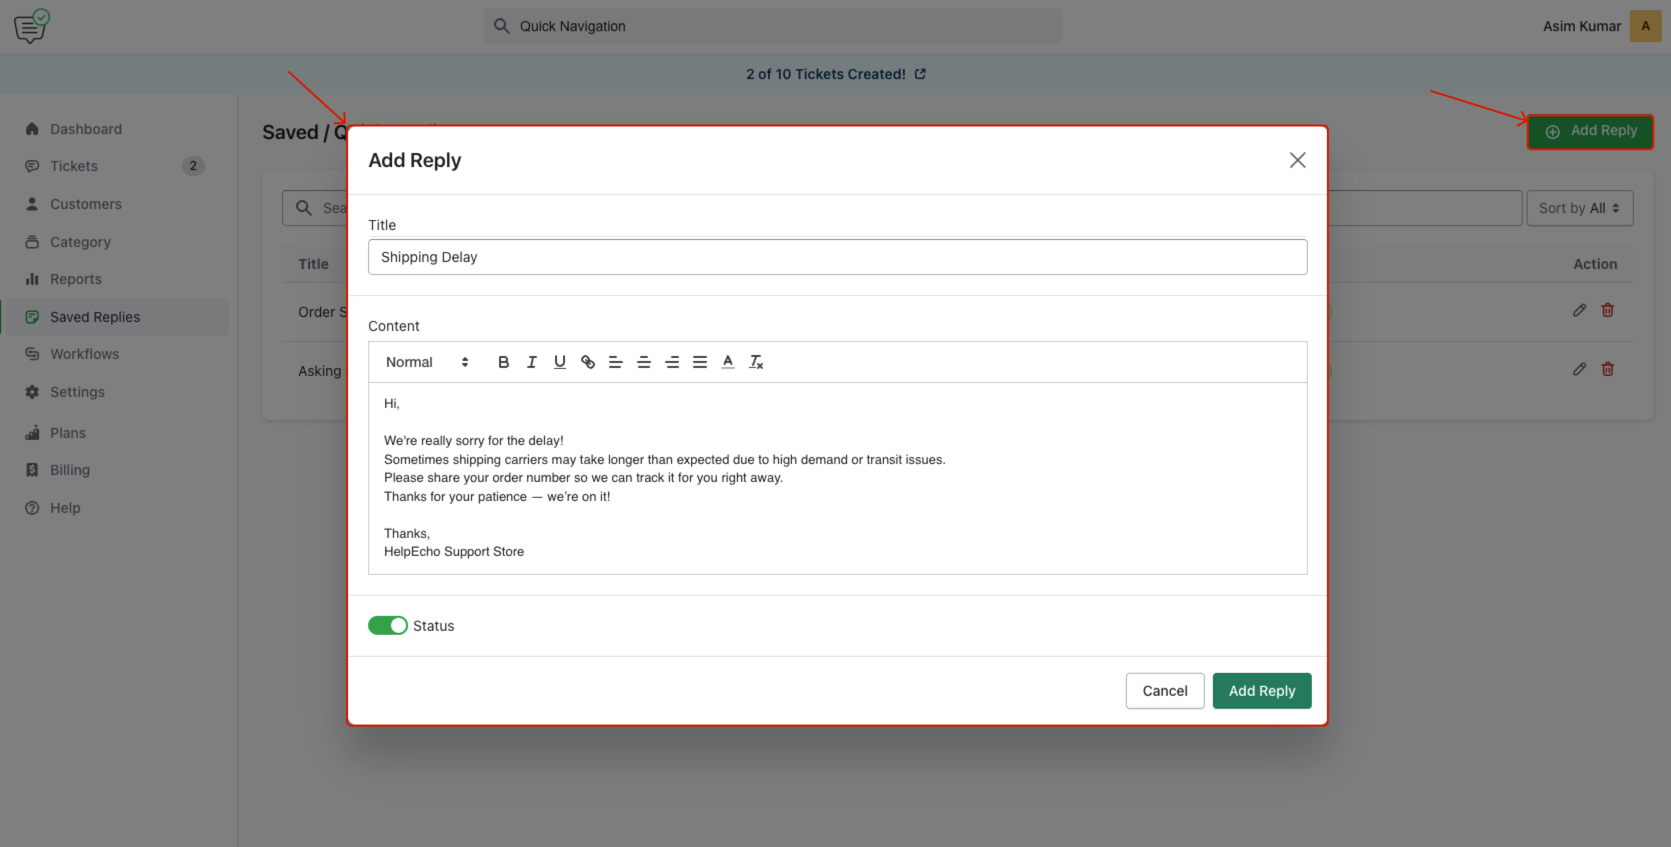Center align the content text
This screenshot has width=1671, height=847.
coord(644,362)
